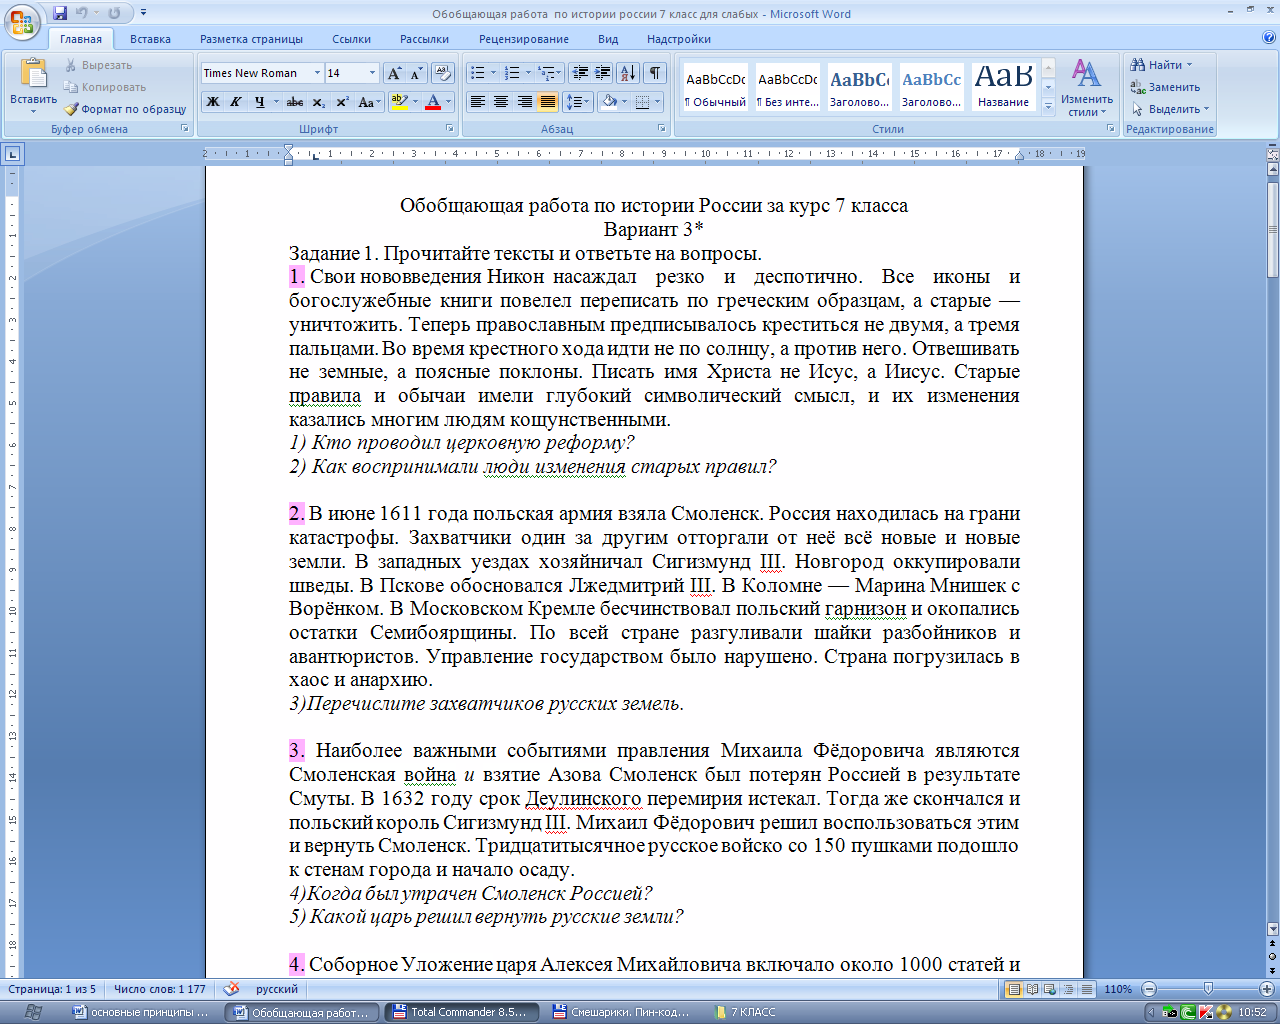Click the tab stop selector beside ruler
This screenshot has width=1280, height=1024.
[x=12, y=154]
